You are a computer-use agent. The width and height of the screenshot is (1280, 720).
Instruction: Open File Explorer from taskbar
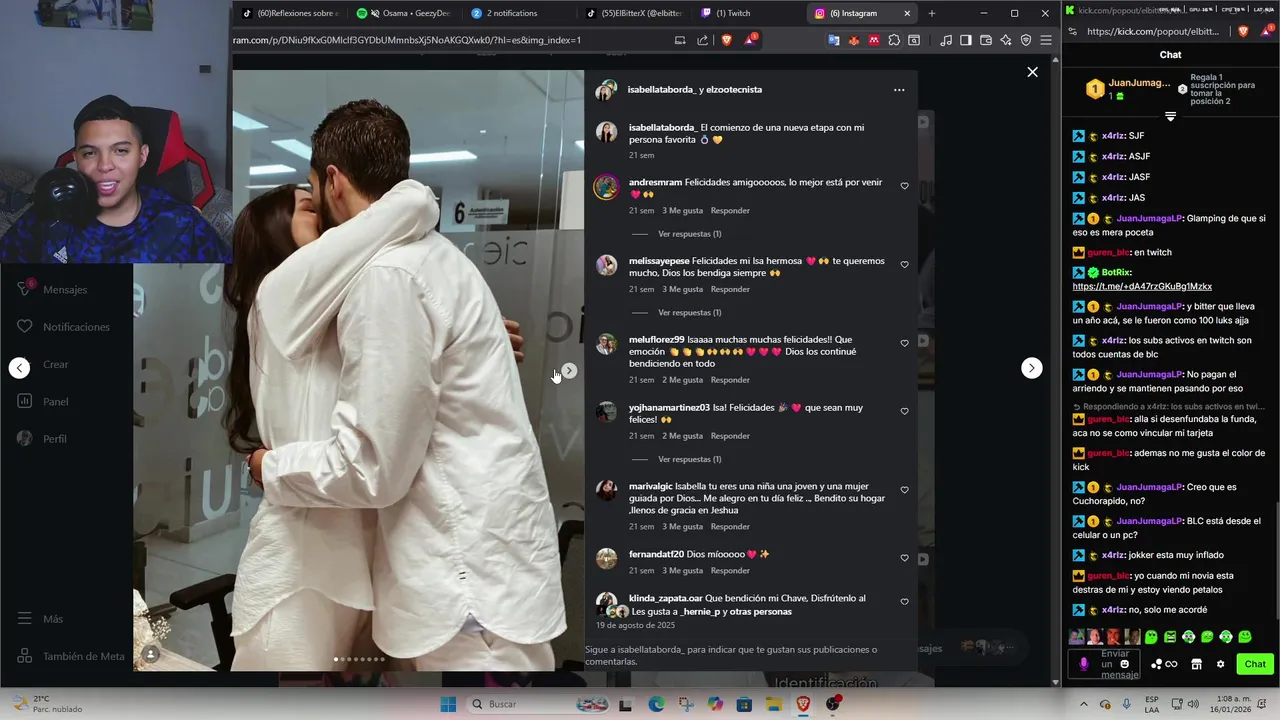pos(774,704)
